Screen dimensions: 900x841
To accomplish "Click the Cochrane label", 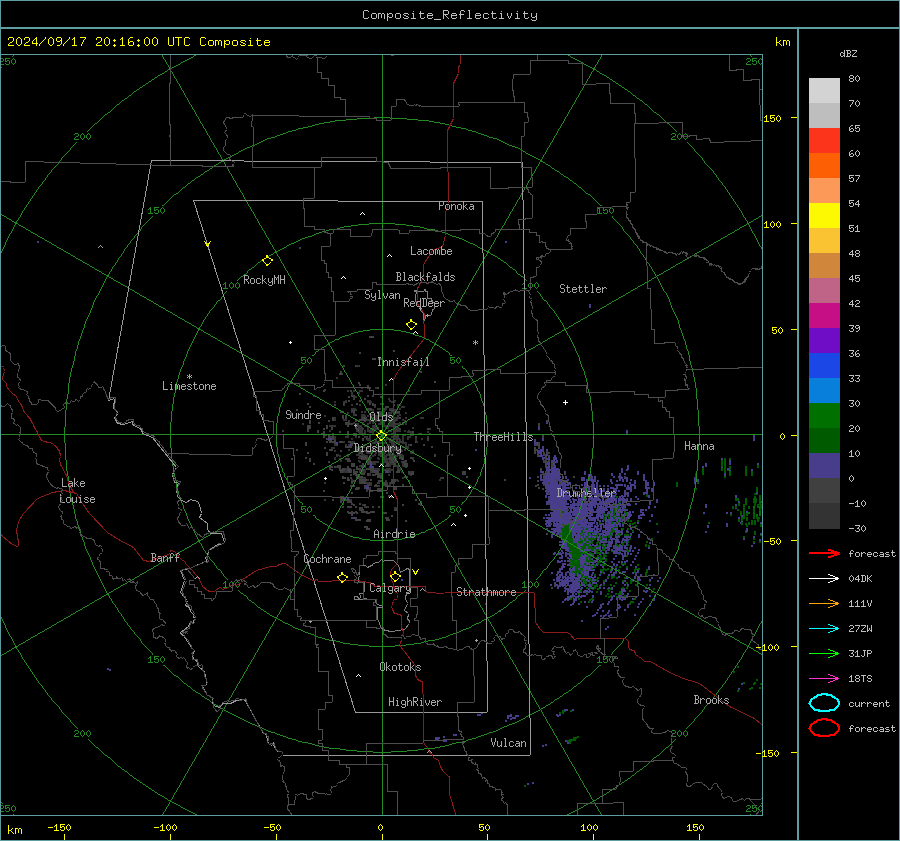I will click(x=327, y=559).
